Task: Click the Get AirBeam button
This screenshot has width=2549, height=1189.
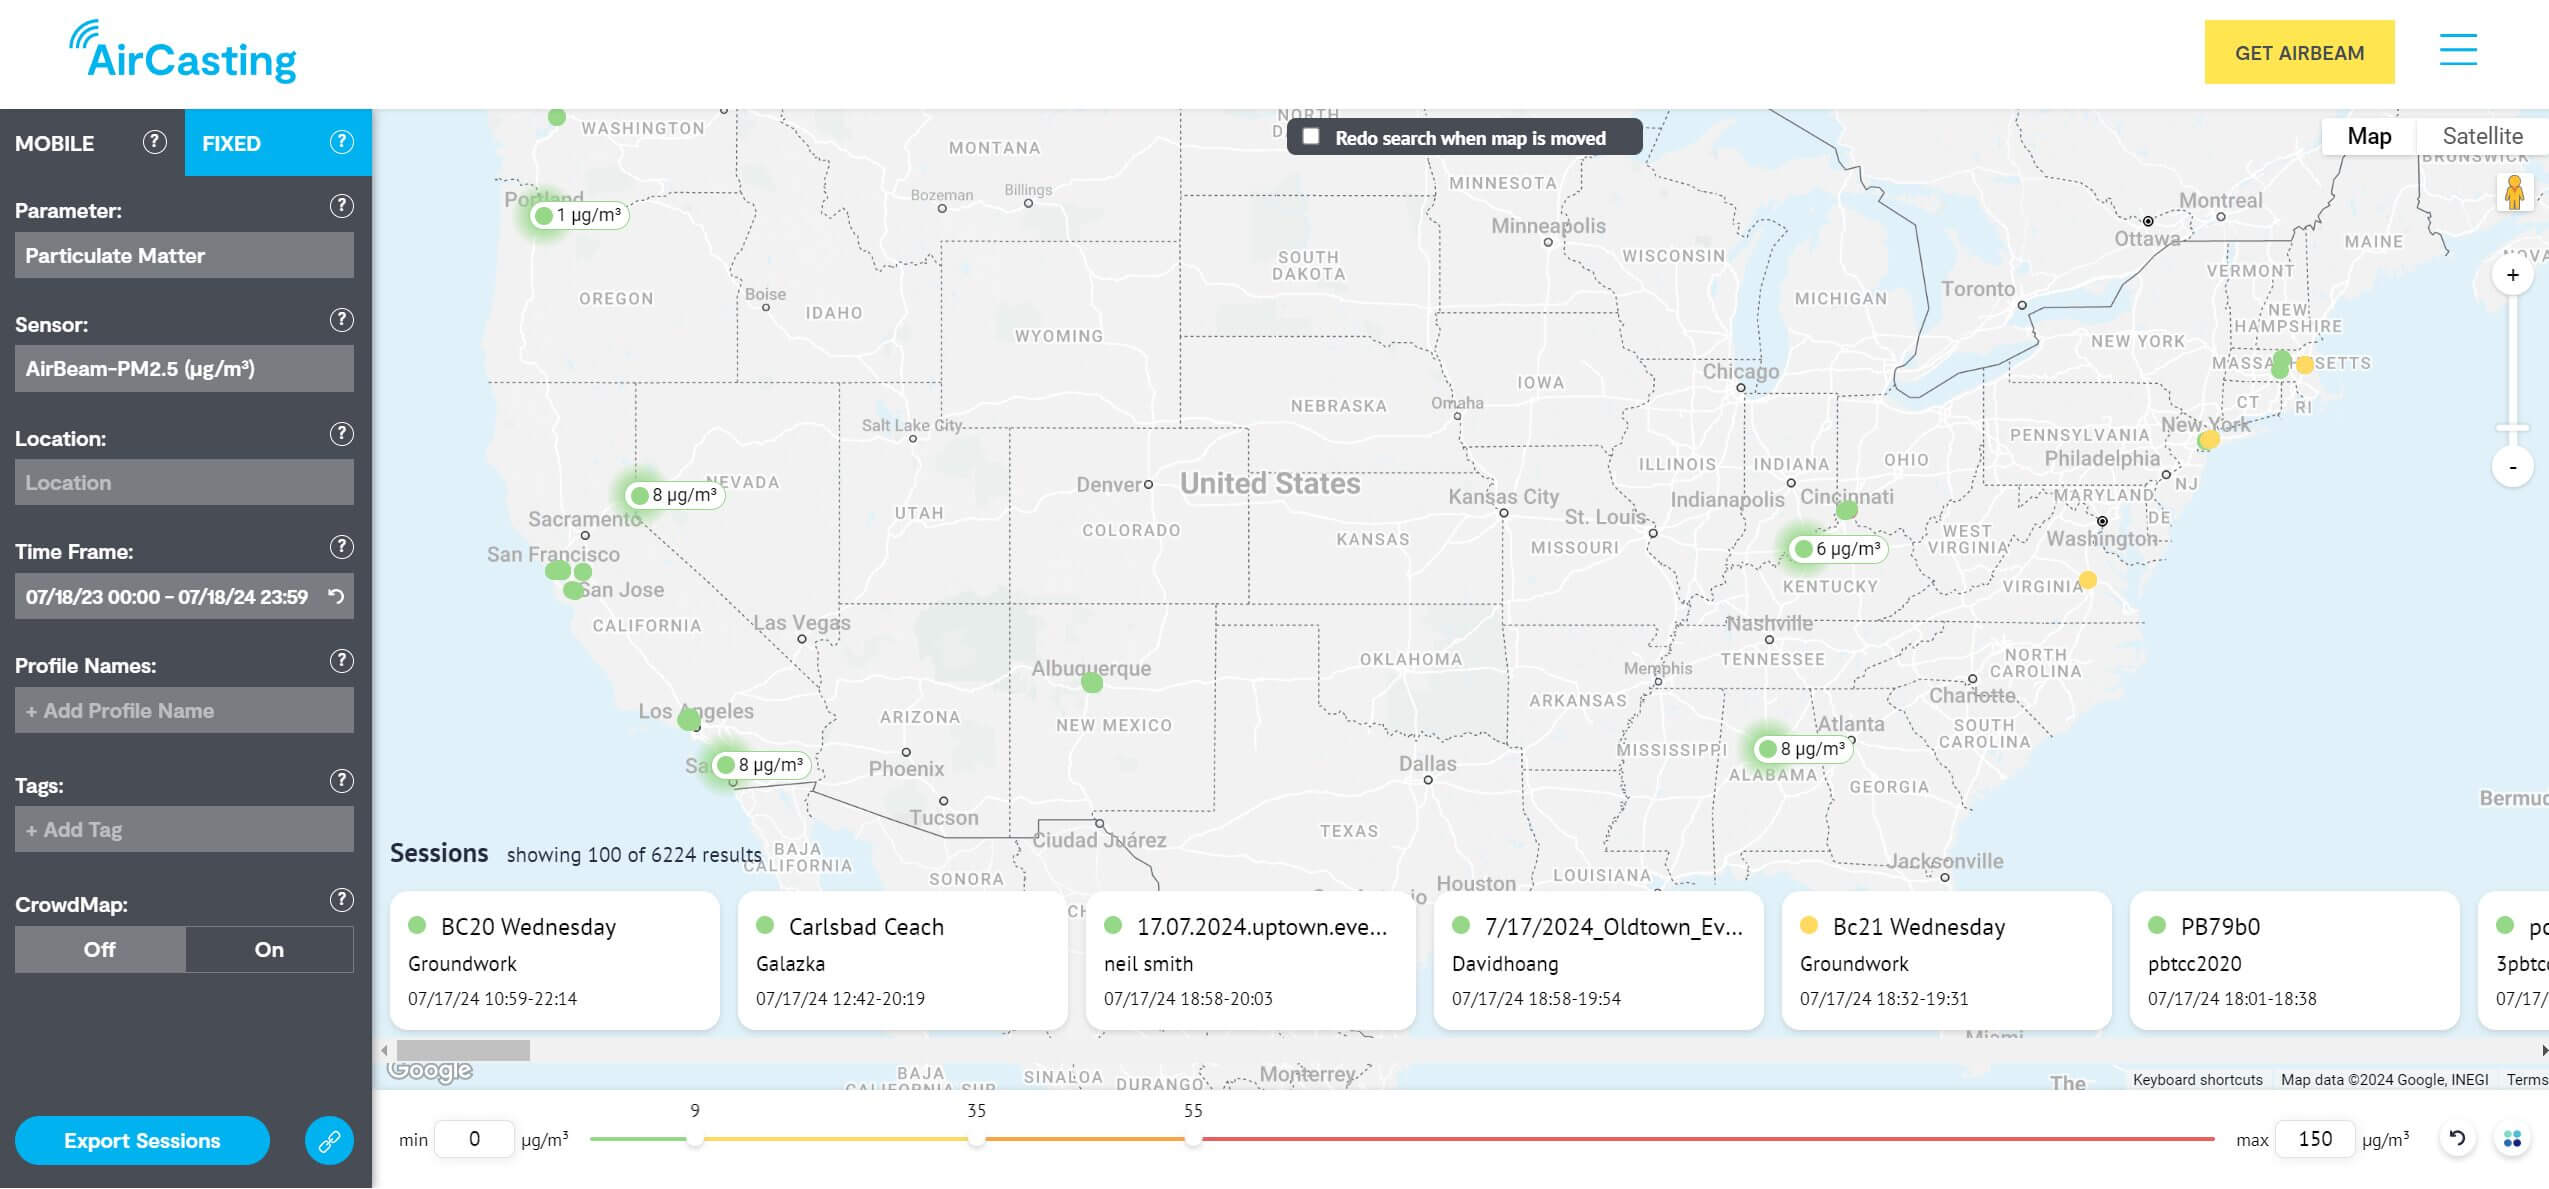Action: point(2299,52)
